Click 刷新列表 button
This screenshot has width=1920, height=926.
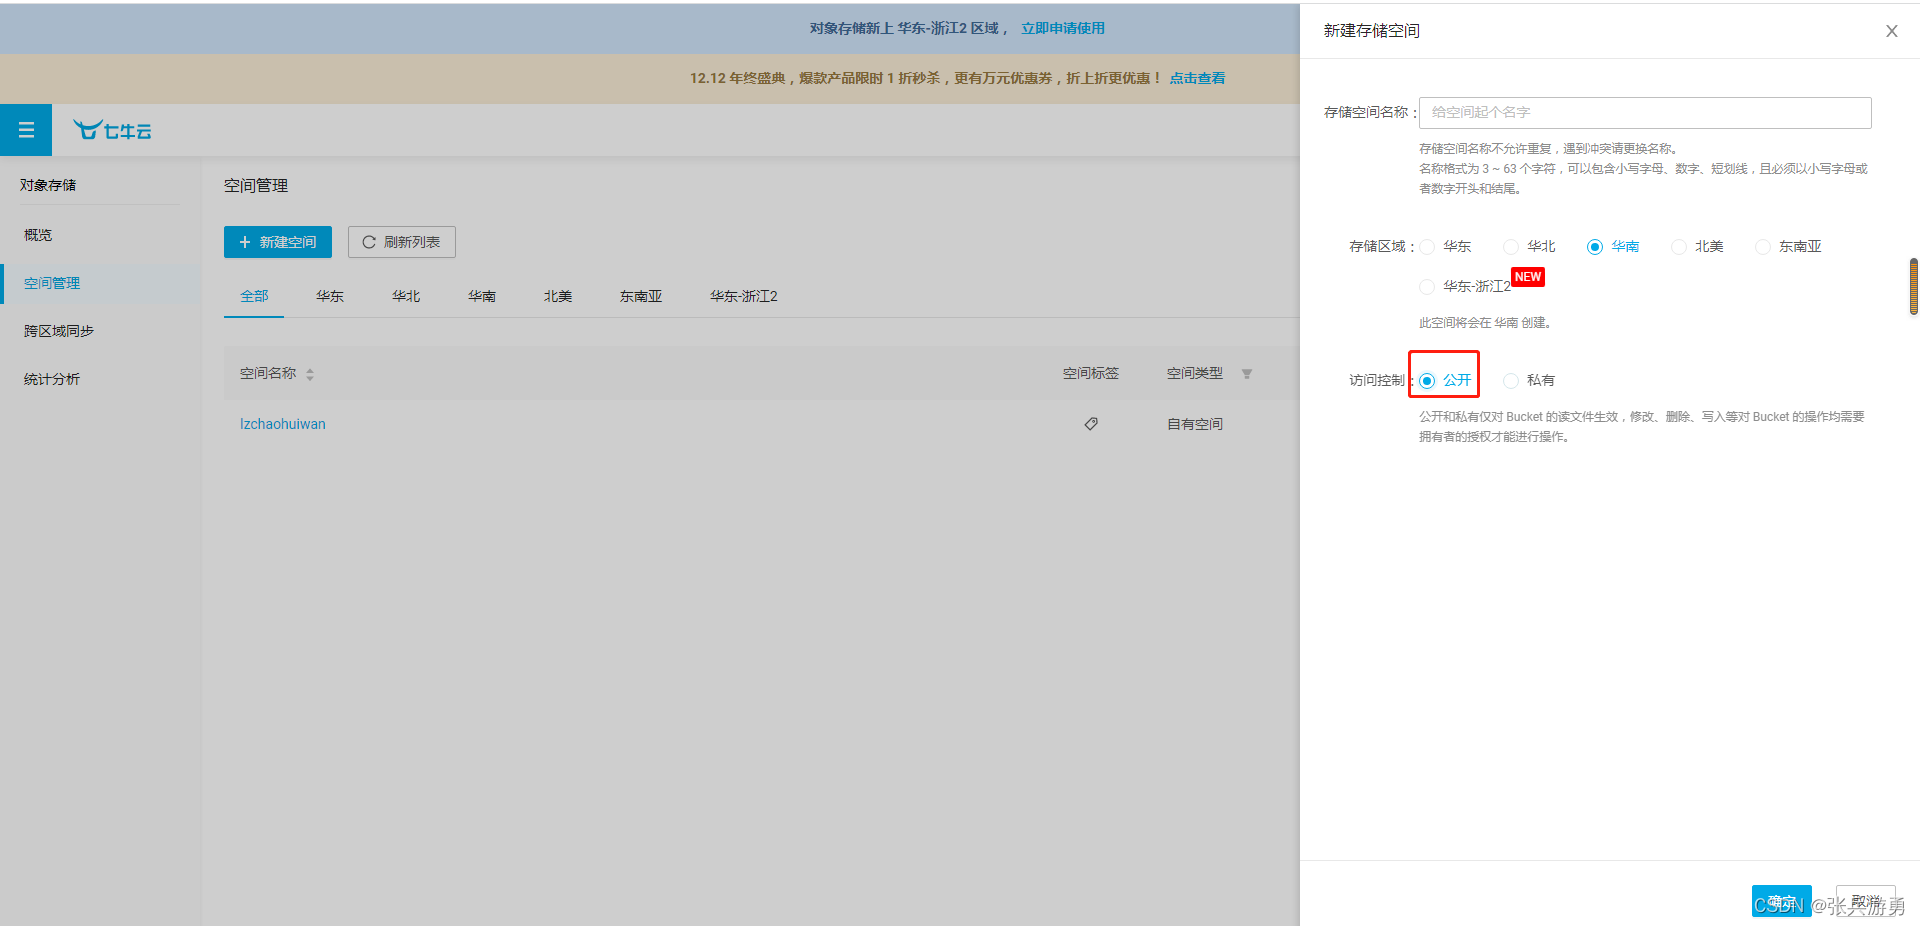pos(402,242)
